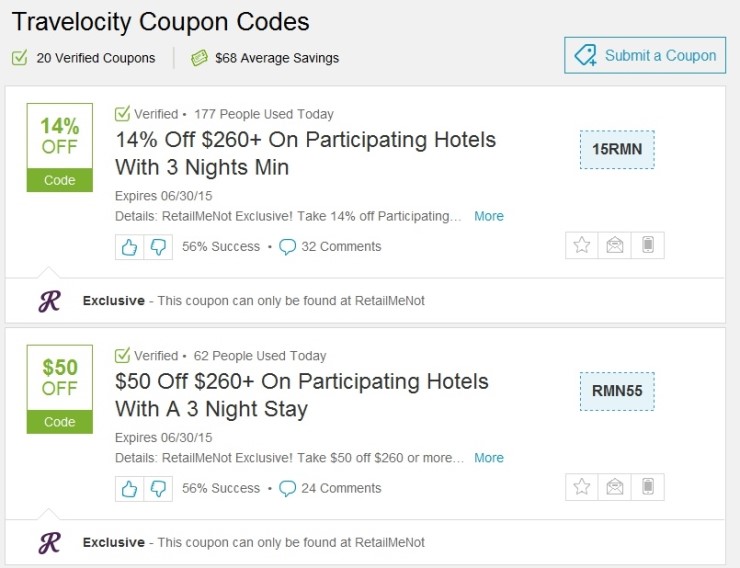This screenshot has height=568, width=740.
Task: Click the $50 OFF Code badge
Action: (59, 388)
